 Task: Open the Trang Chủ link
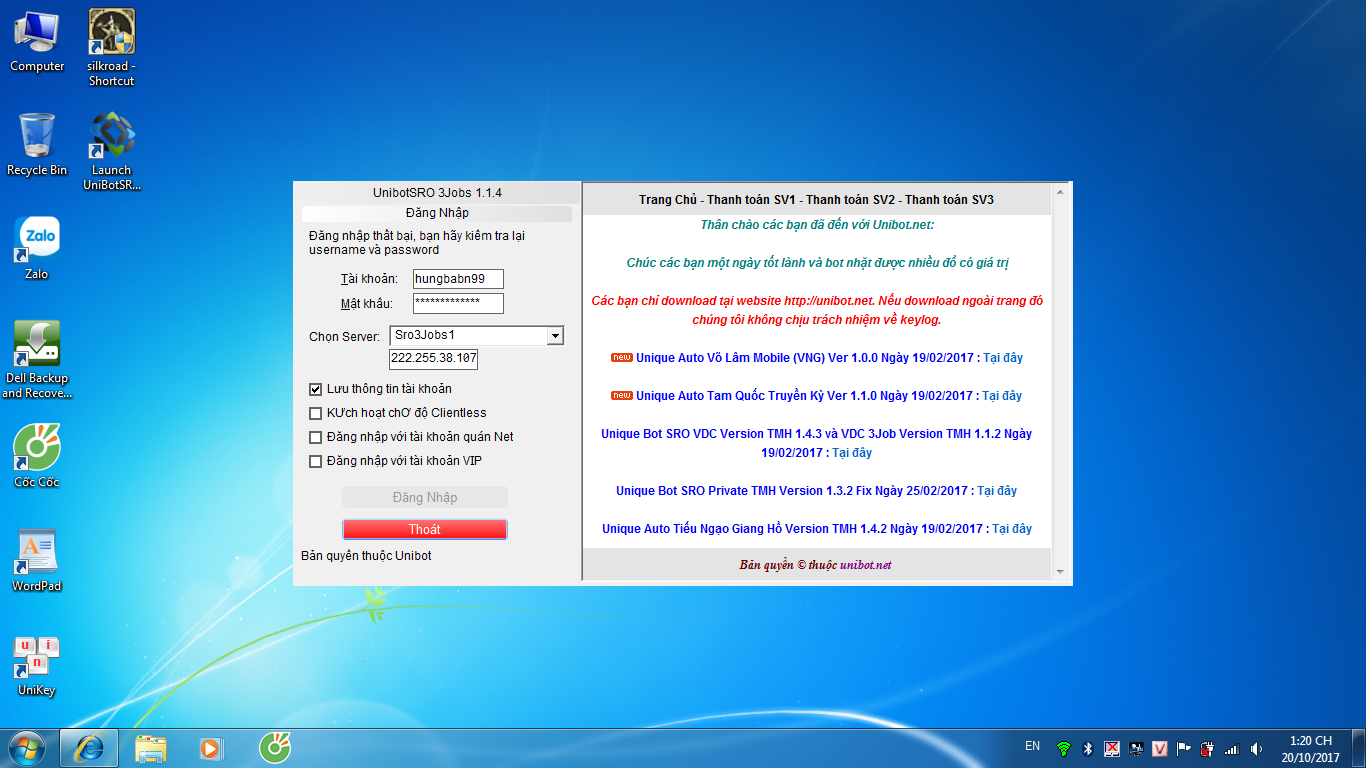click(667, 200)
